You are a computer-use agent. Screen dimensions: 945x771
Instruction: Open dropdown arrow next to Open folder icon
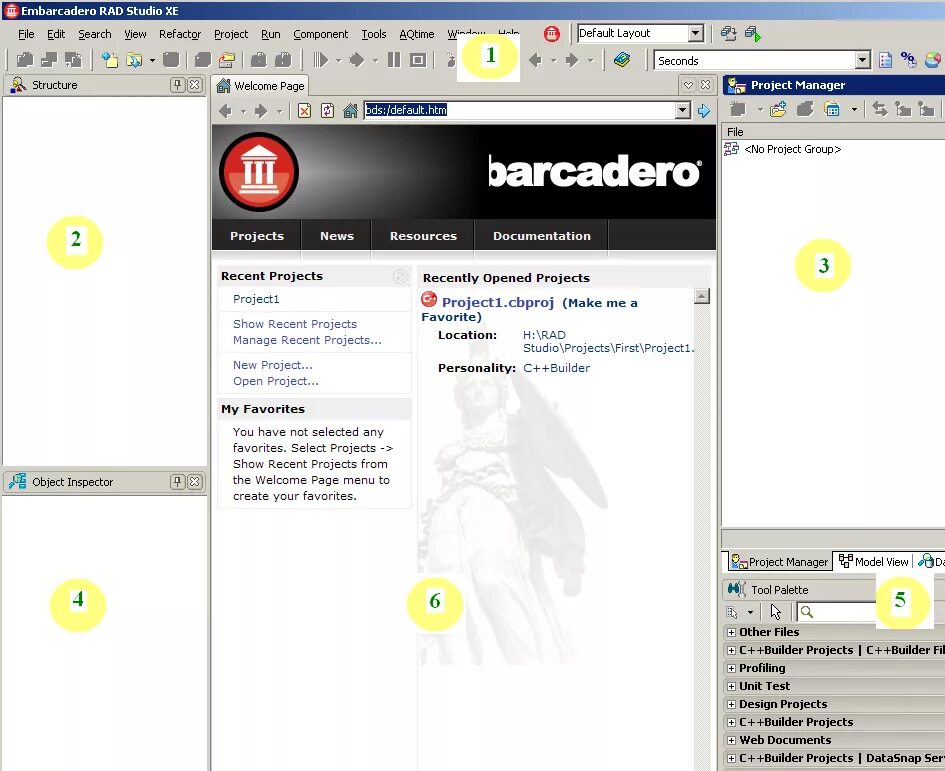[x=152, y=60]
